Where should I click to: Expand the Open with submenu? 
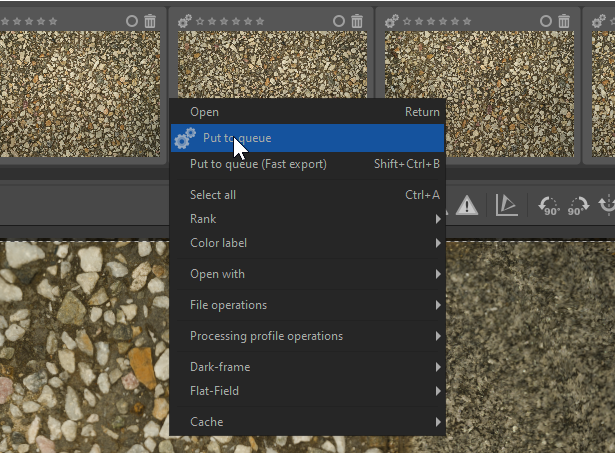[x=308, y=274]
